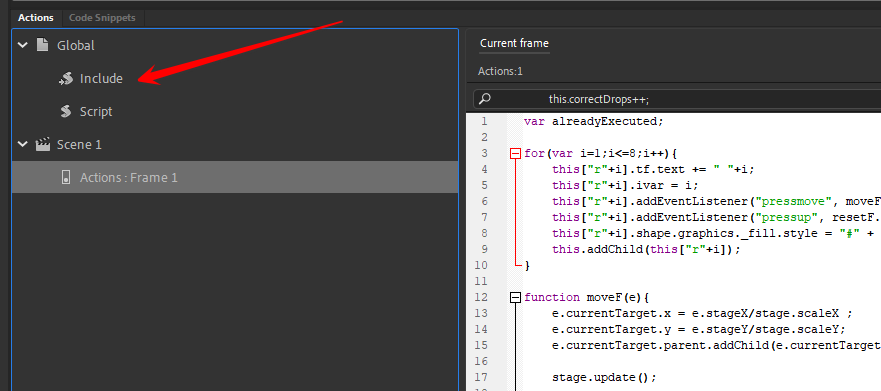
Task: Select Scene 1 in the tree
Action: tap(79, 144)
